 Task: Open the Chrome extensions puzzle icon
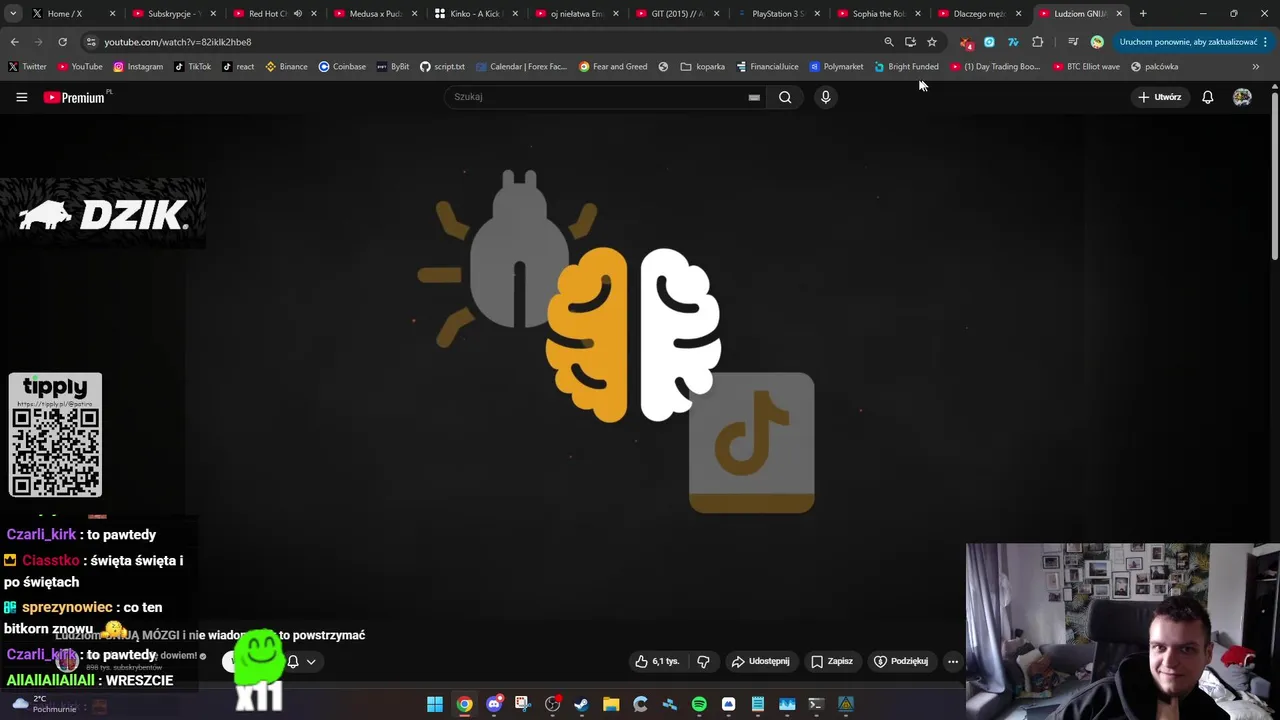pos(1037,42)
